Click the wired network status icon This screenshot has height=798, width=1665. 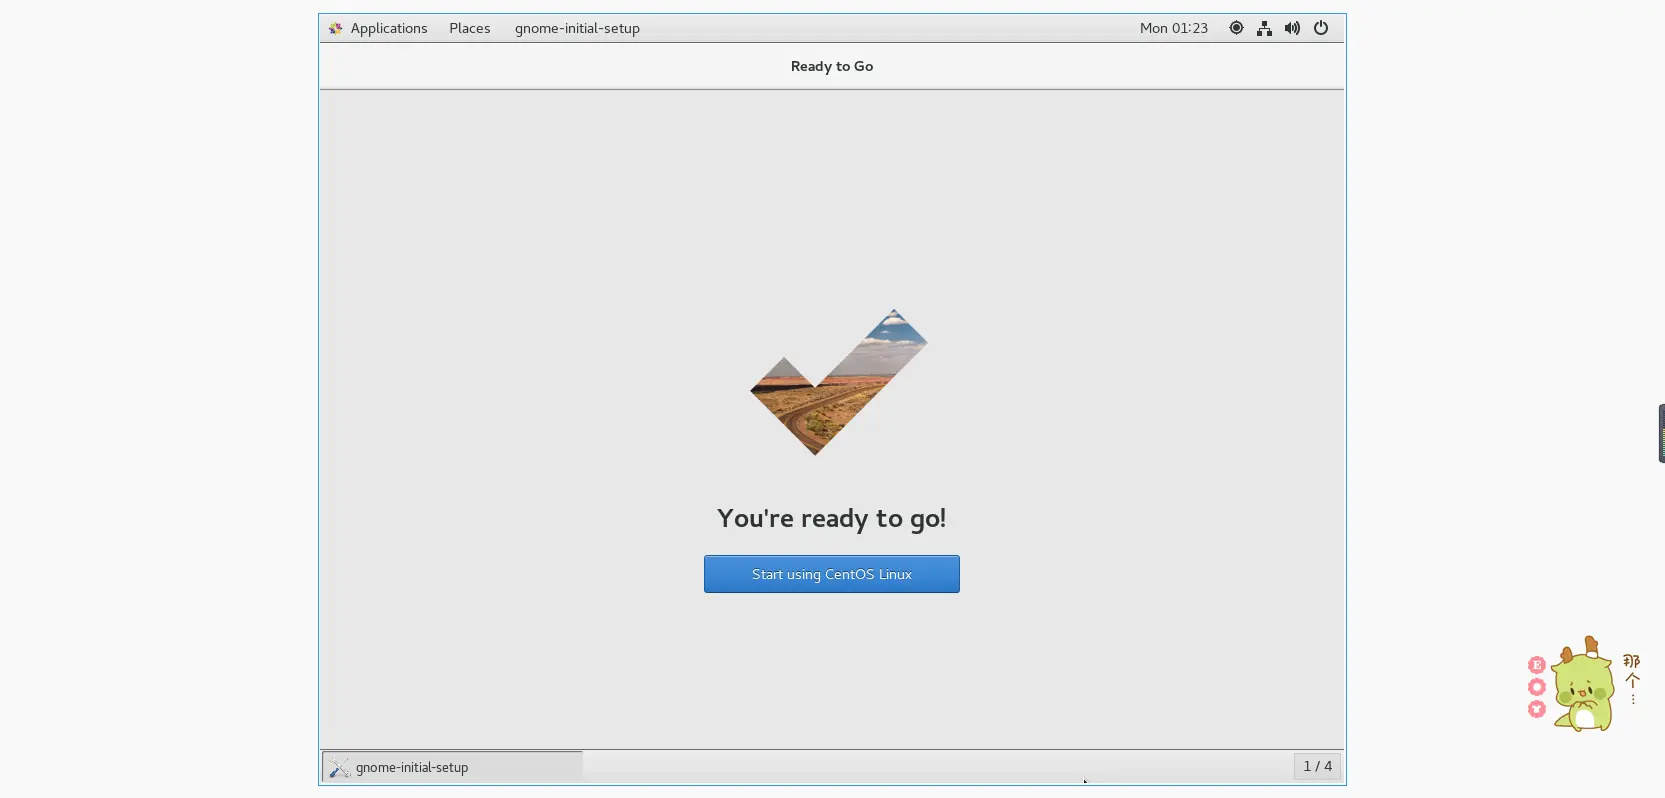click(1264, 28)
